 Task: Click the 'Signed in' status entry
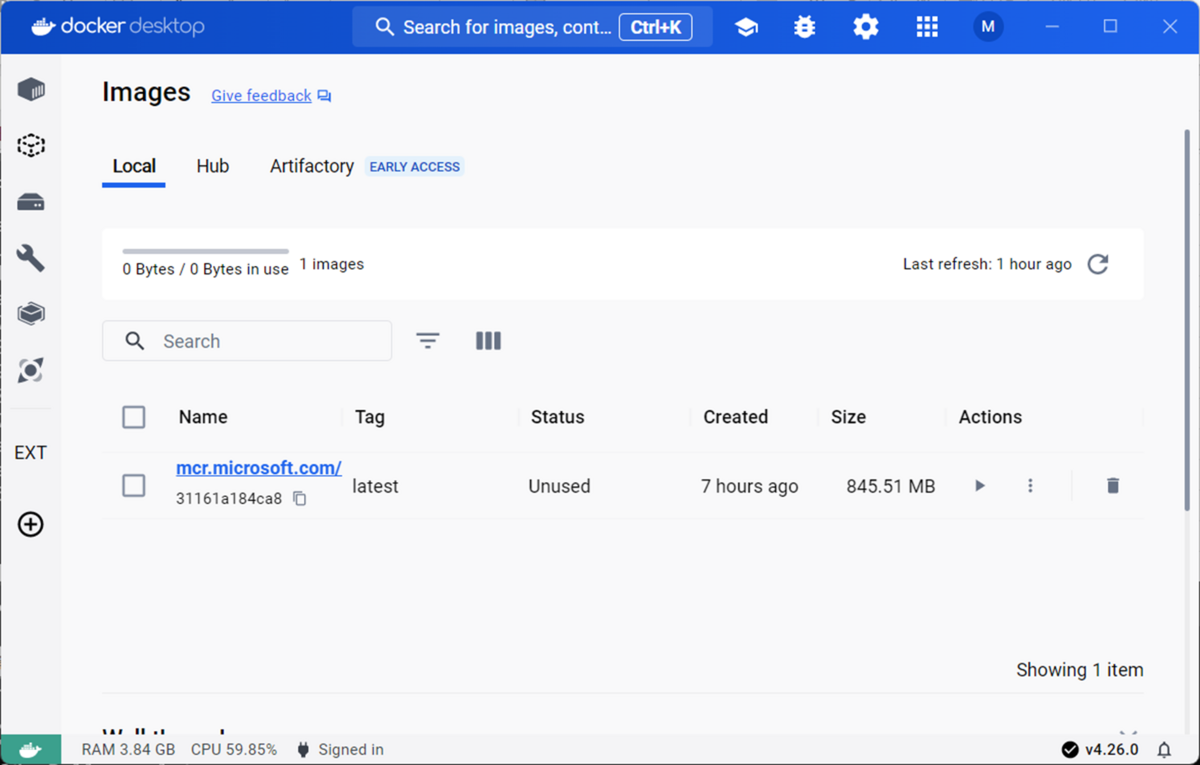pos(340,750)
